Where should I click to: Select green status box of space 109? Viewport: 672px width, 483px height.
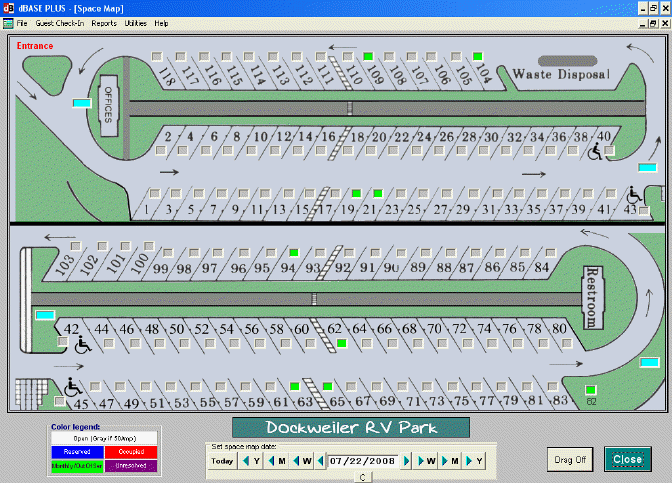[x=368, y=56]
